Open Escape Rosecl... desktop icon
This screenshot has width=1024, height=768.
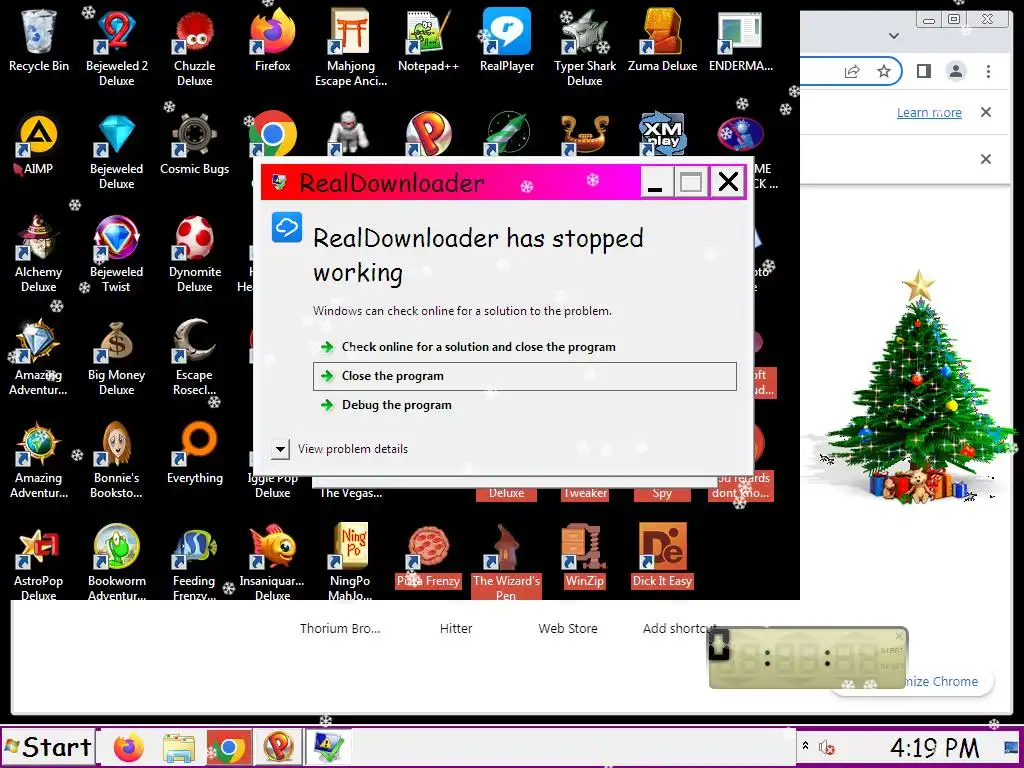pyautogui.click(x=195, y=358)
